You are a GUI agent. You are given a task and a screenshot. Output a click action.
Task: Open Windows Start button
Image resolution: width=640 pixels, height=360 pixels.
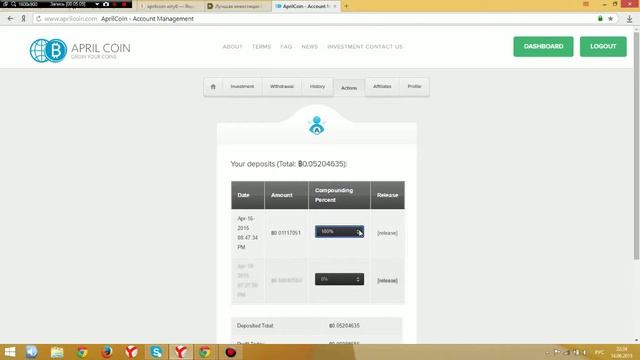tap(10, 352)
